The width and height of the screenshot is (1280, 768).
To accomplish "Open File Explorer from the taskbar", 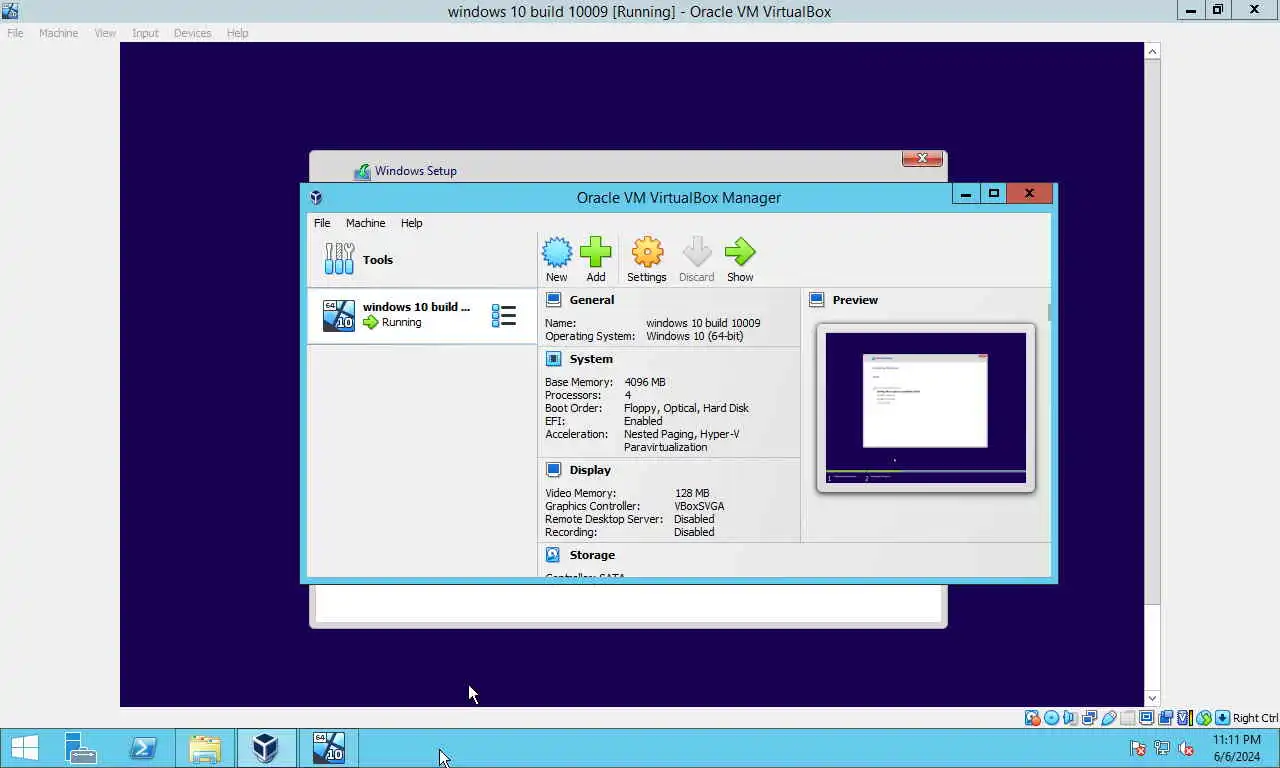I will tap(205, 748).
